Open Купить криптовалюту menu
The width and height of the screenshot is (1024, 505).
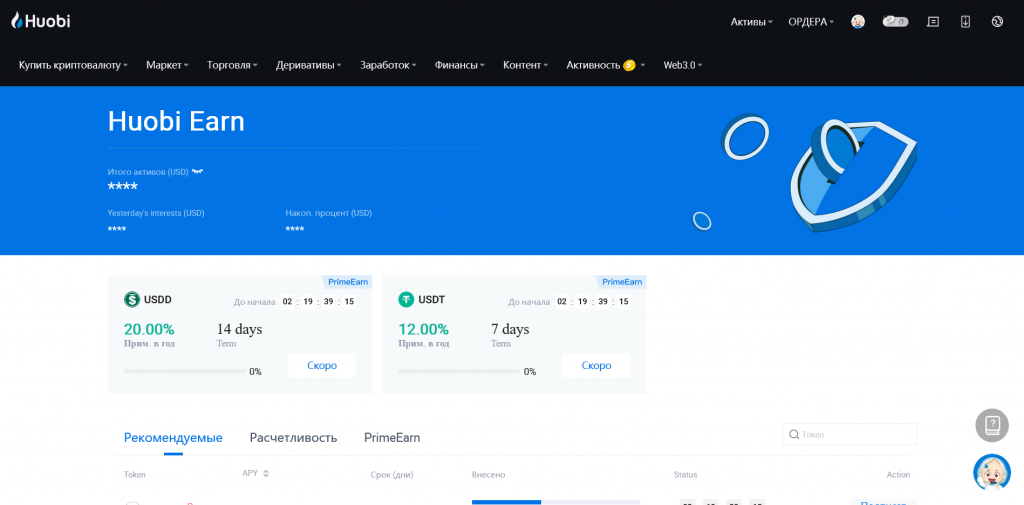coord(72,65)
